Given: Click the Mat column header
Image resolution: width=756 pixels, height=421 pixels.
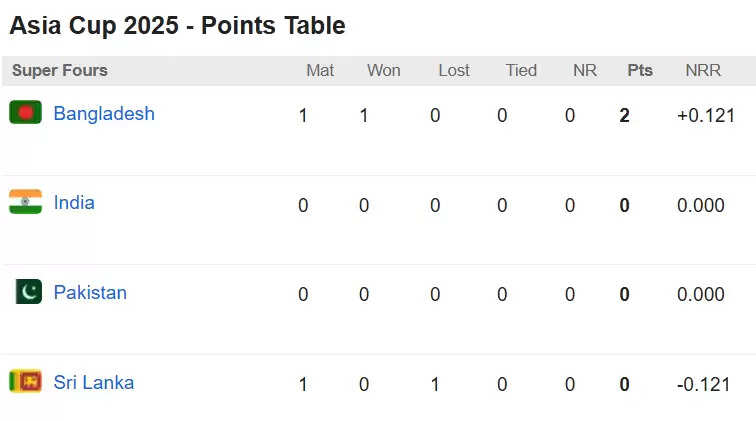Looking at the screenshot, I should click(320, 70).
